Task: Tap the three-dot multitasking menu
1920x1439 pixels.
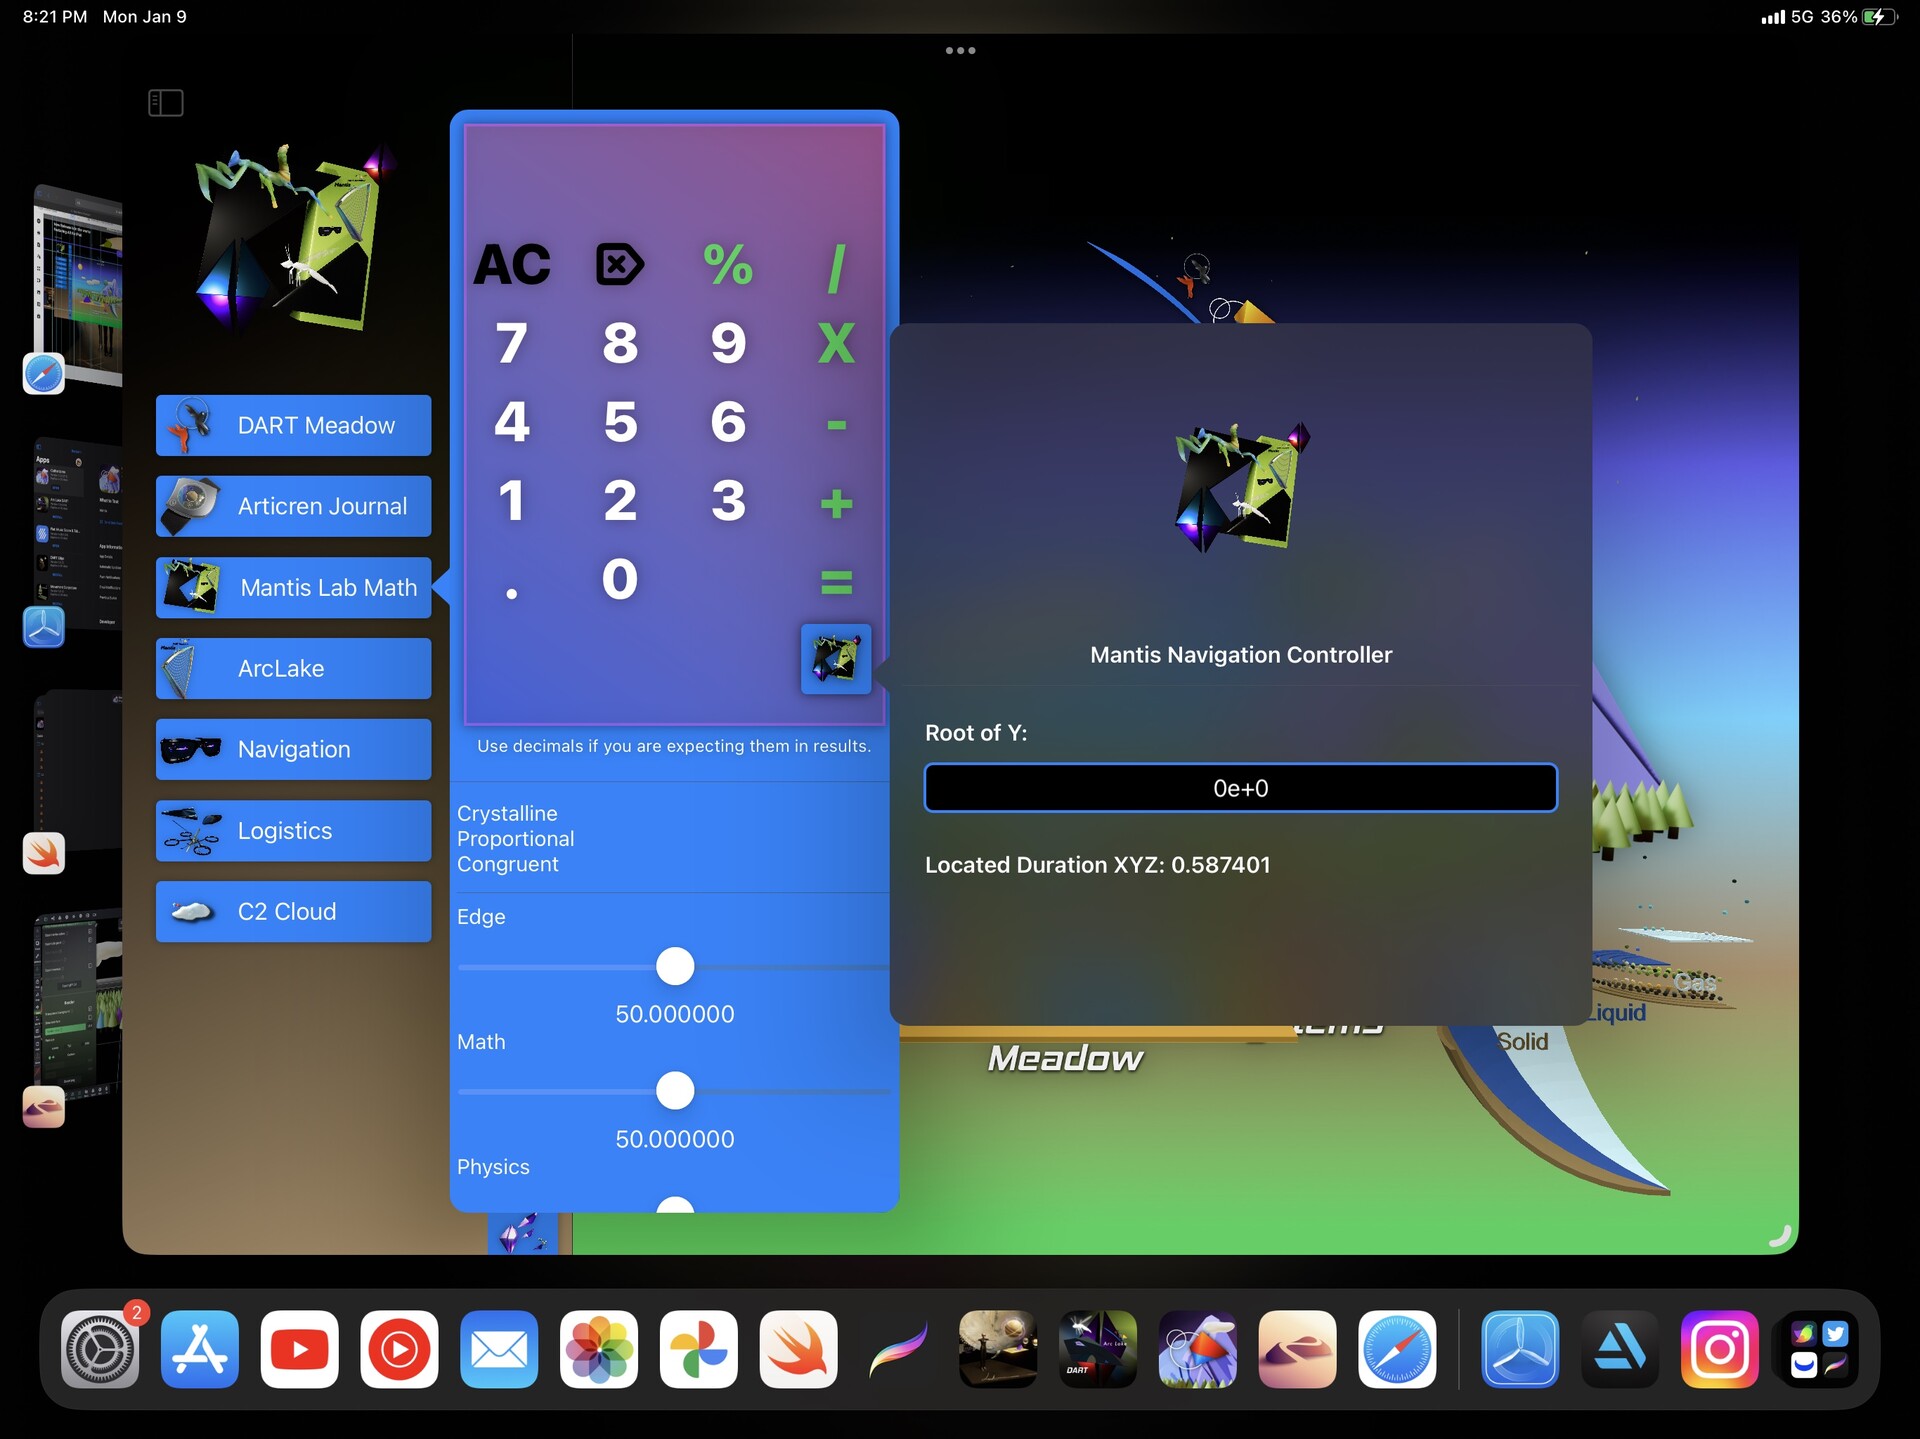Action: 960,50
